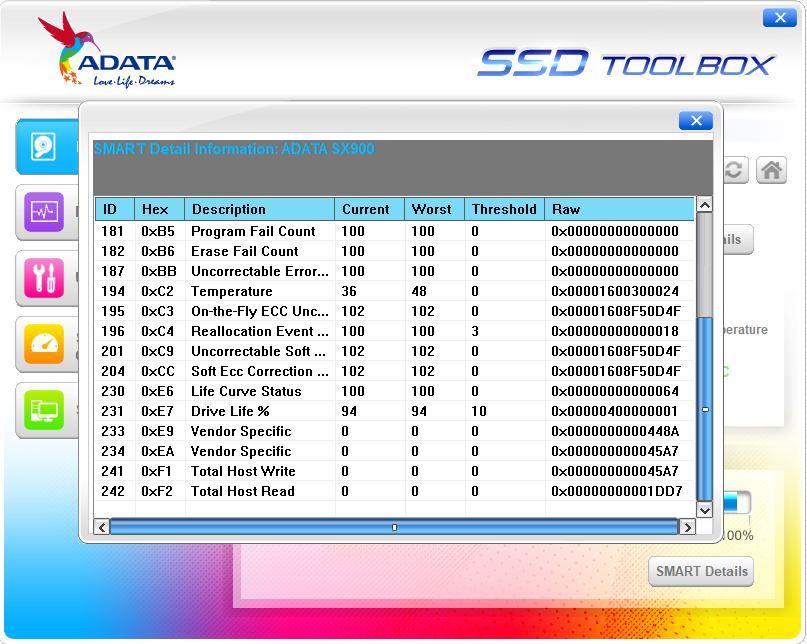Open the Drive Information sidebar icon
The image size is (807, 644).
pos(46,147)
